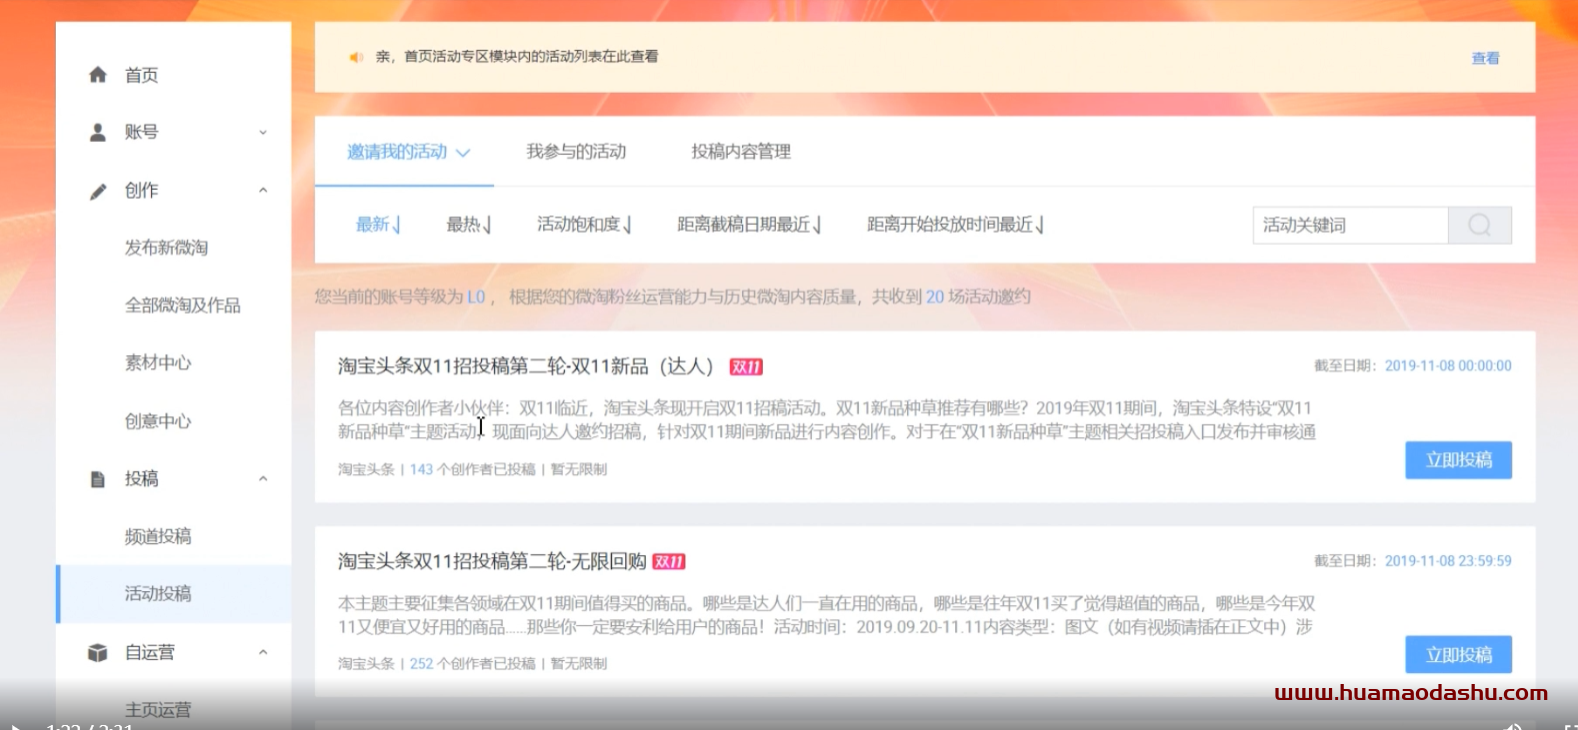
Task: Collapse the 创作 sidebar section chevron
Action: pos(263,190)
